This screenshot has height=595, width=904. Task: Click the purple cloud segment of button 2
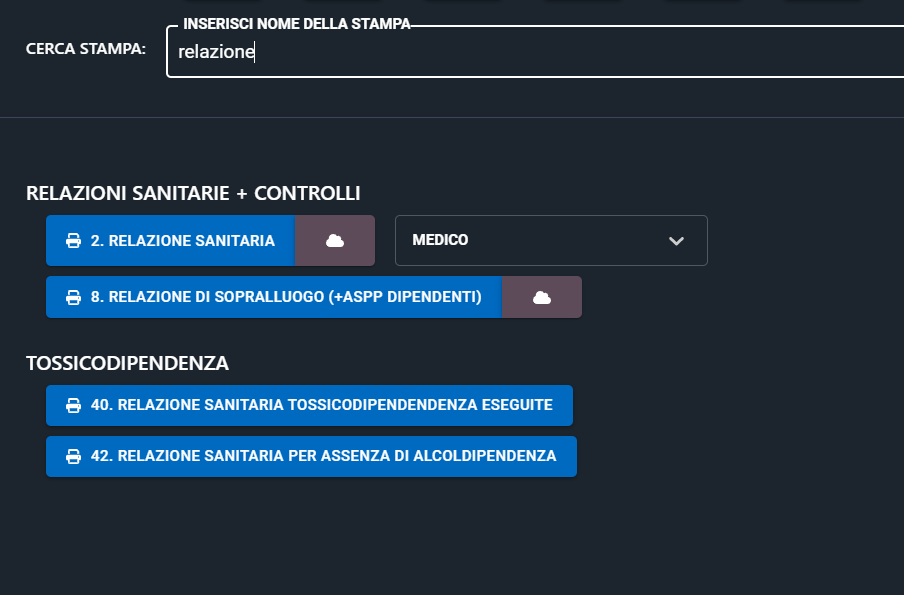(x=335, y=240)
